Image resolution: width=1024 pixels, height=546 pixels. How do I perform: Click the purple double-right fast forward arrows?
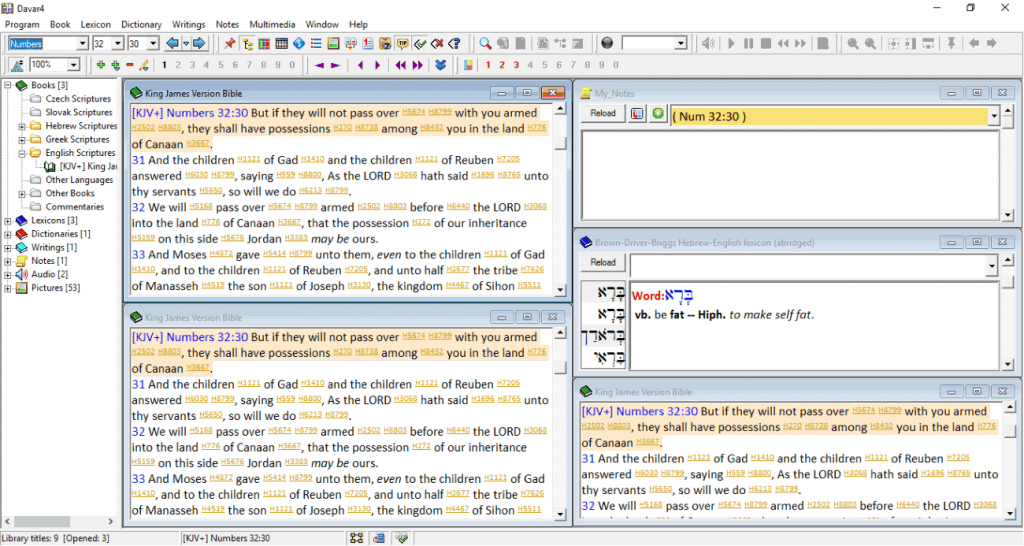(x=415, y=65)
